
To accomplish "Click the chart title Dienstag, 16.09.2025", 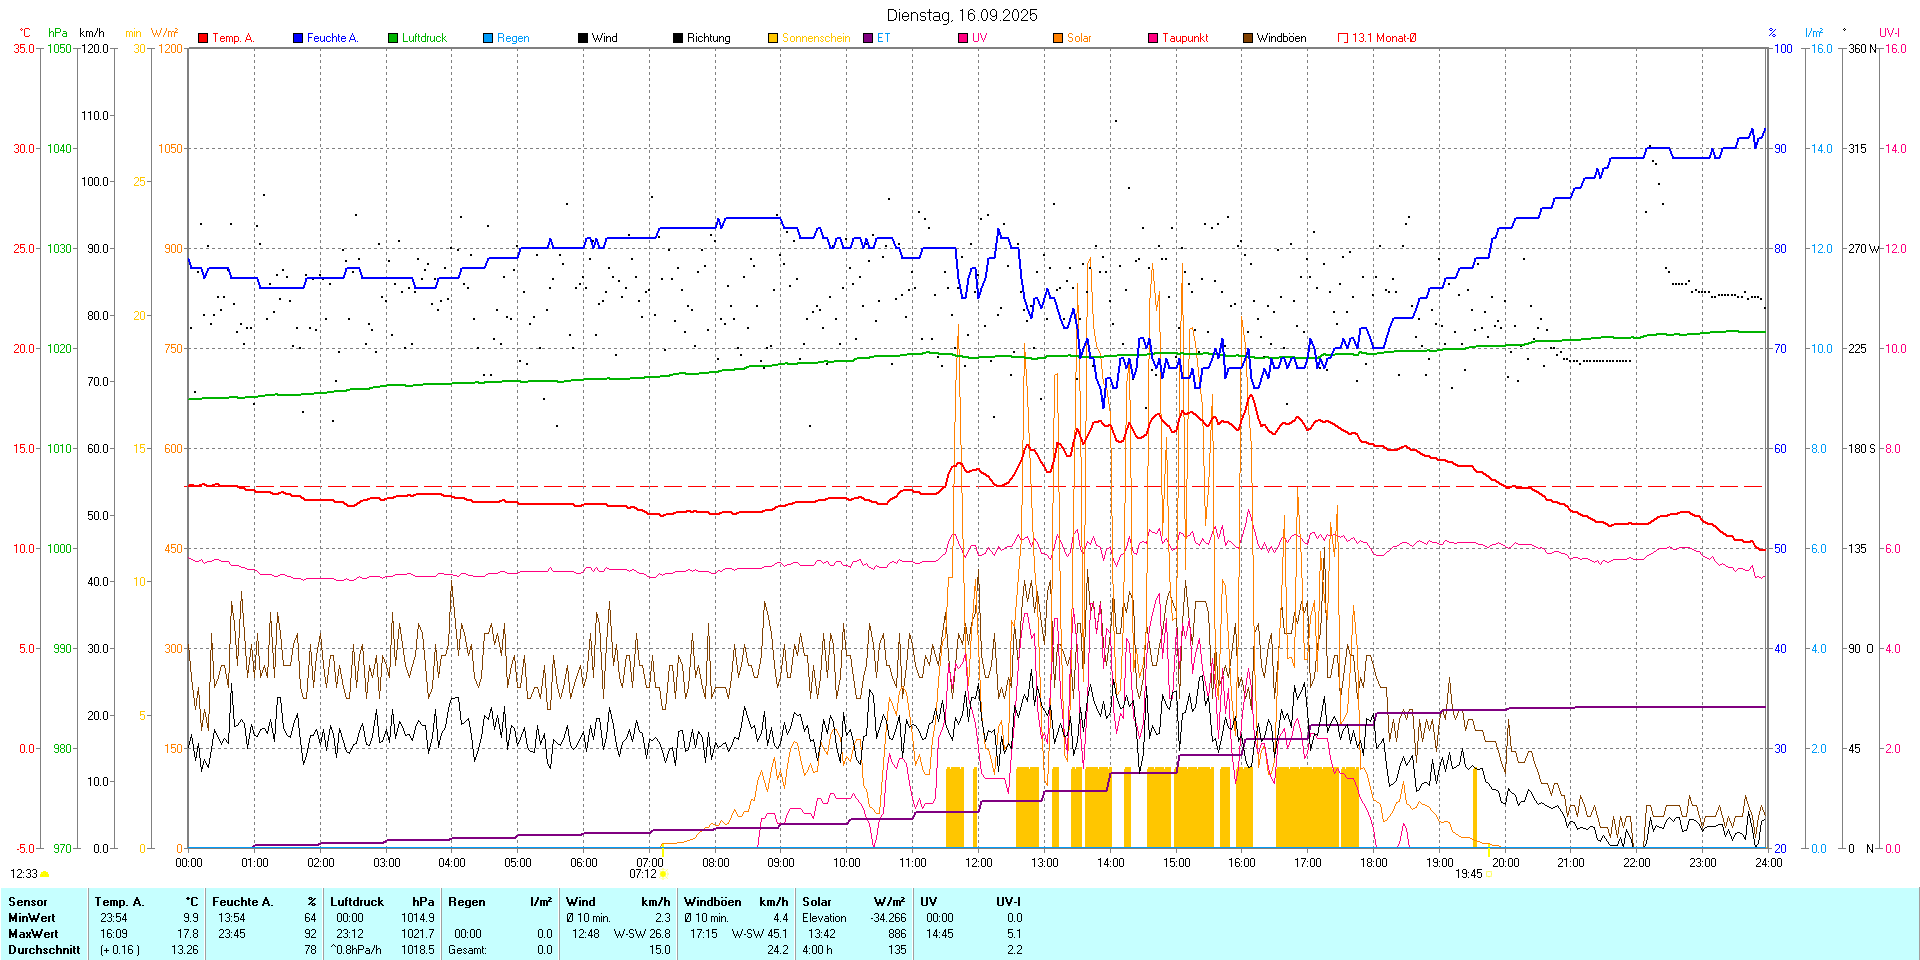I will point(962,15).
